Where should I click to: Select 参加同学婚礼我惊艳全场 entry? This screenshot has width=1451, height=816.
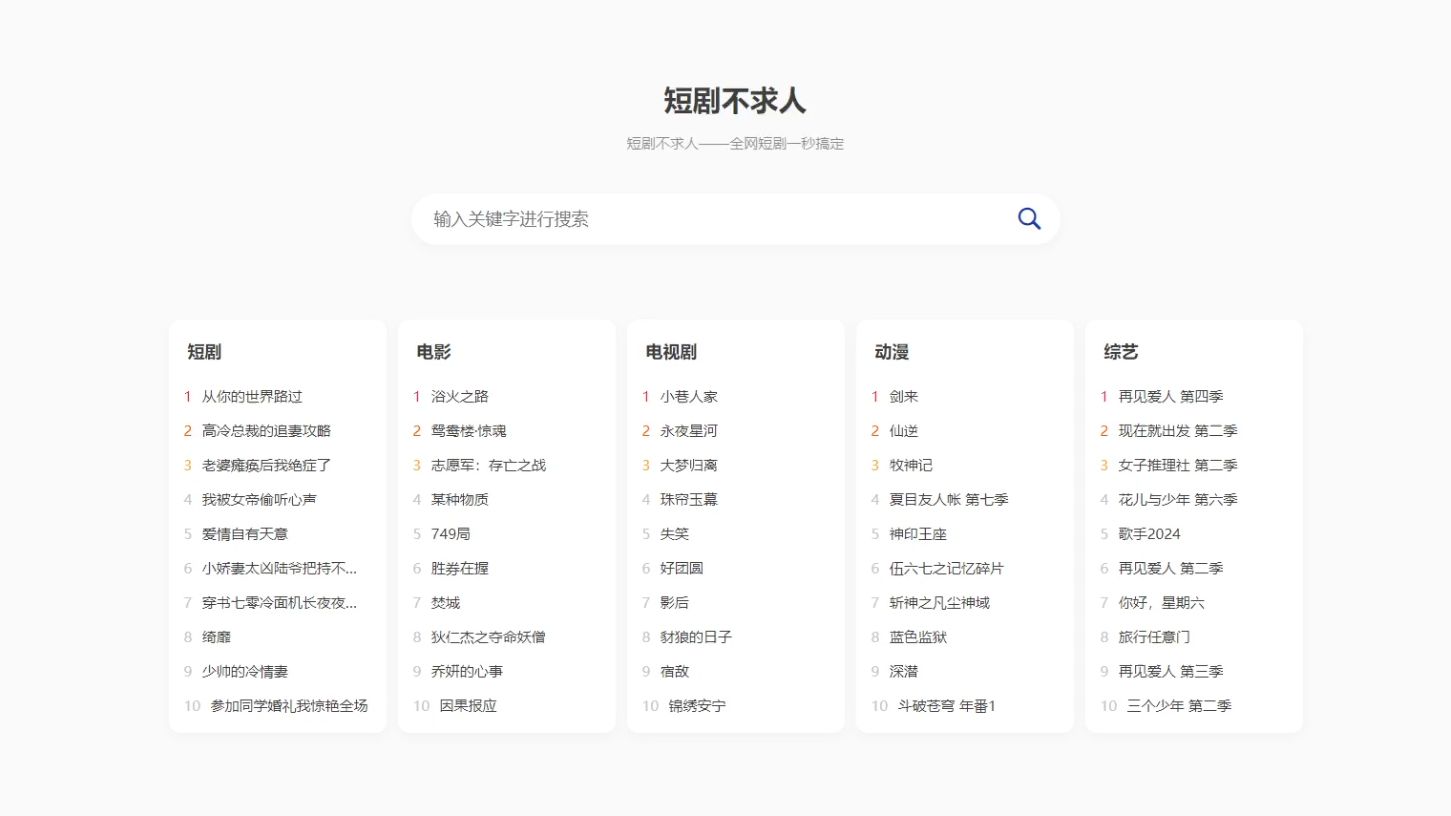click(x=289, y=706)
